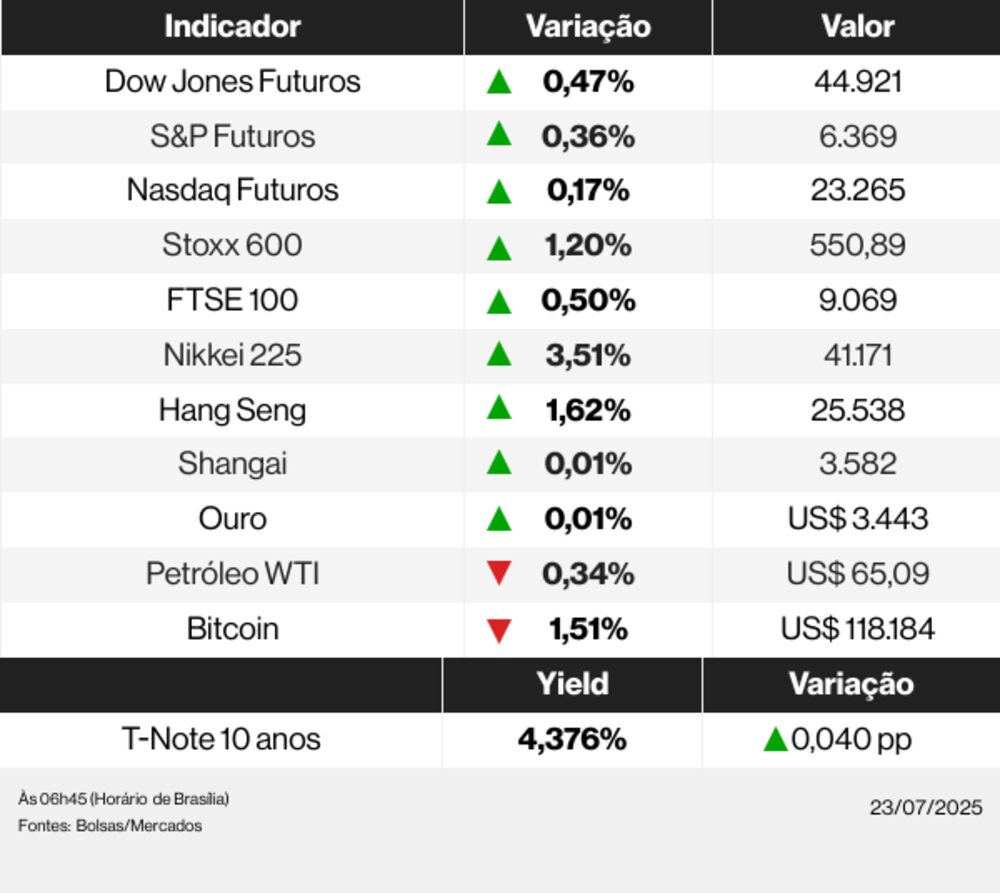Image resolution: width=1000 pixels, height=893 pixels.
Task: Click the green up arrow beside Nikkei 225
Action: tap(499, 355)
